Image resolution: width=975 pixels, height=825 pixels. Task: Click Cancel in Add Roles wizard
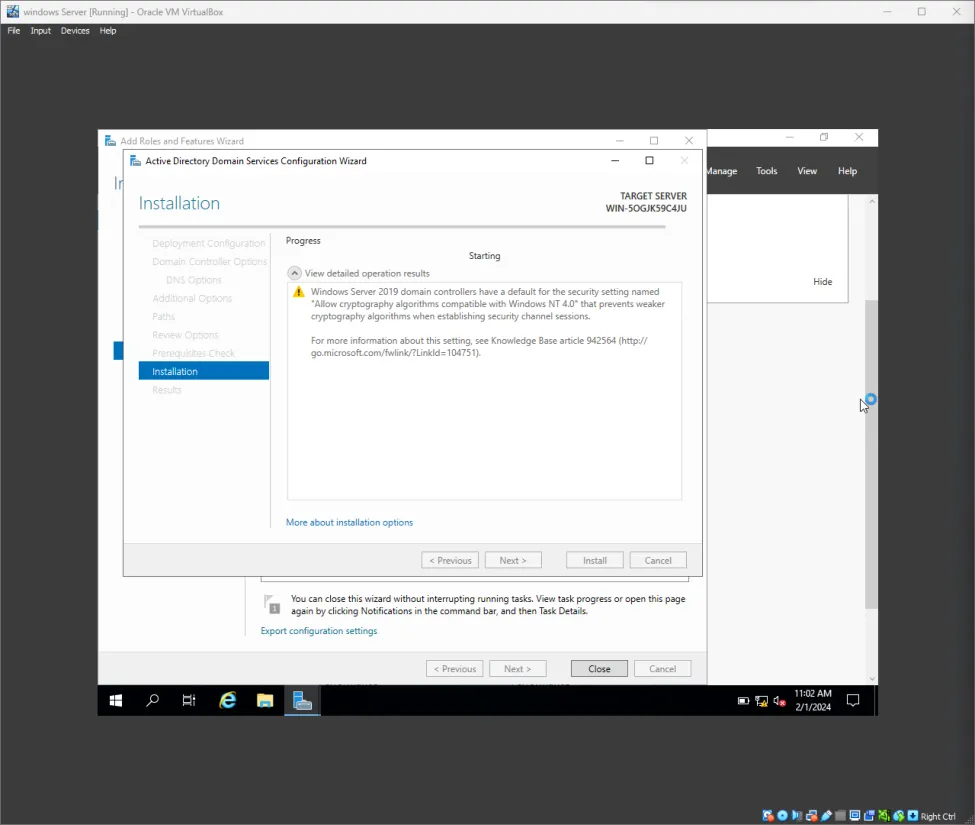click(x=662, y=669)
